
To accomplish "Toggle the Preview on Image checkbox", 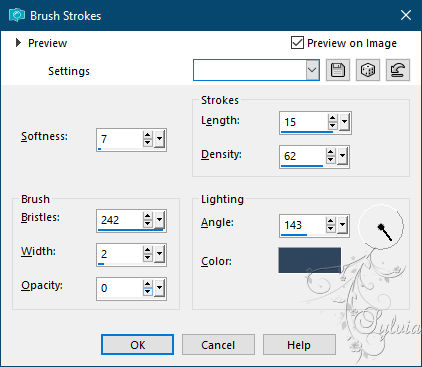I will click(x=297, y=43).
